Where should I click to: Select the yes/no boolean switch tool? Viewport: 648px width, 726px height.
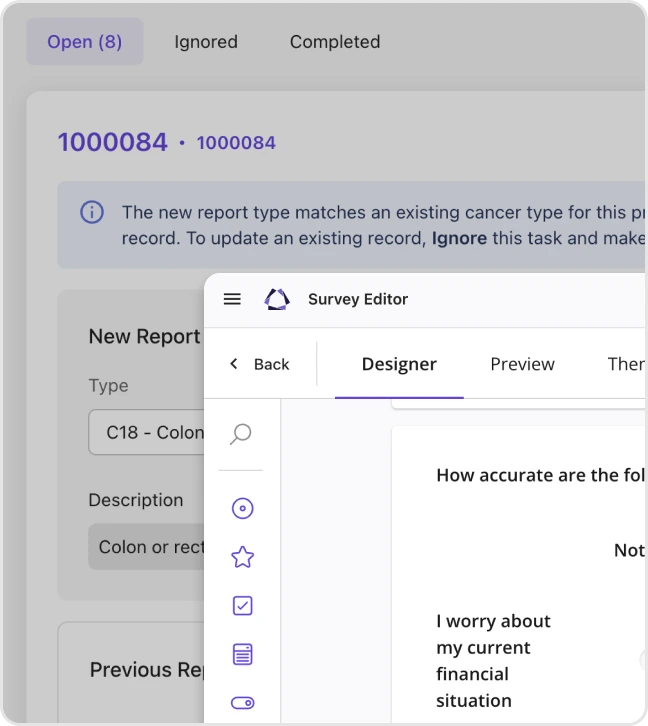242,703
